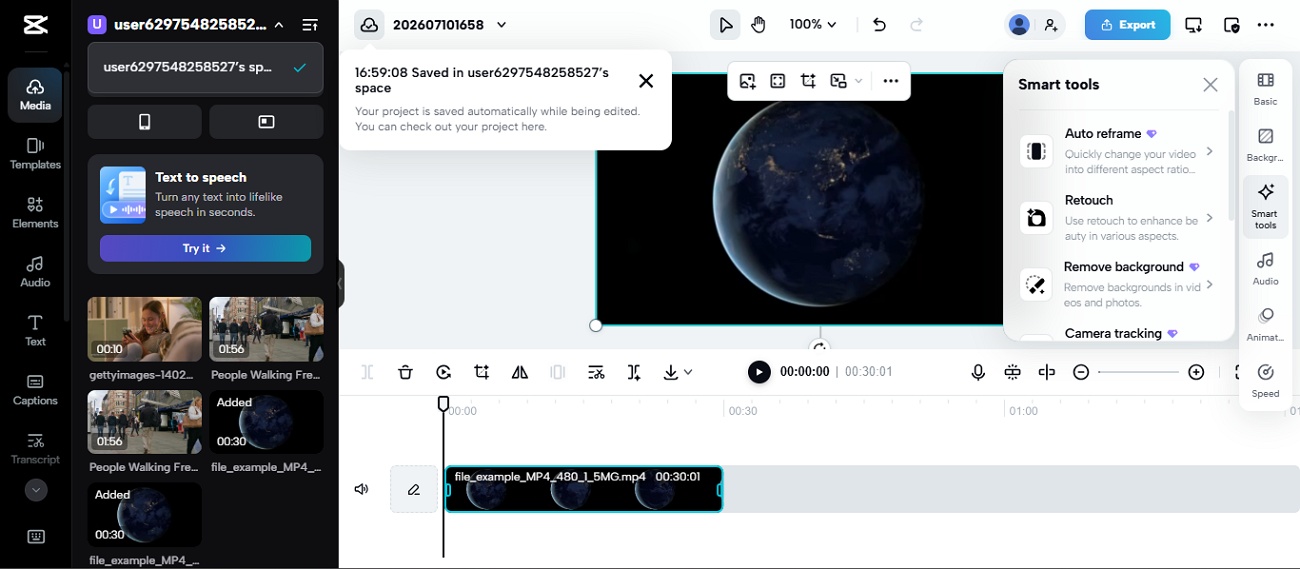
Task: Expand more sidebar items chevron
Action: pos(36,490)
